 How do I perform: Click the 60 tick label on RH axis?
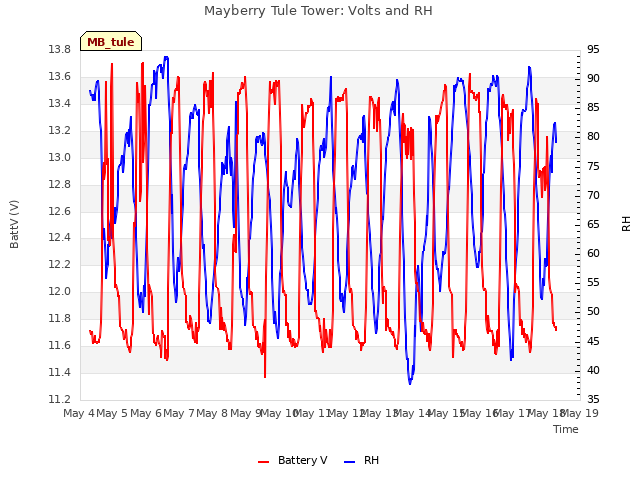593,253
